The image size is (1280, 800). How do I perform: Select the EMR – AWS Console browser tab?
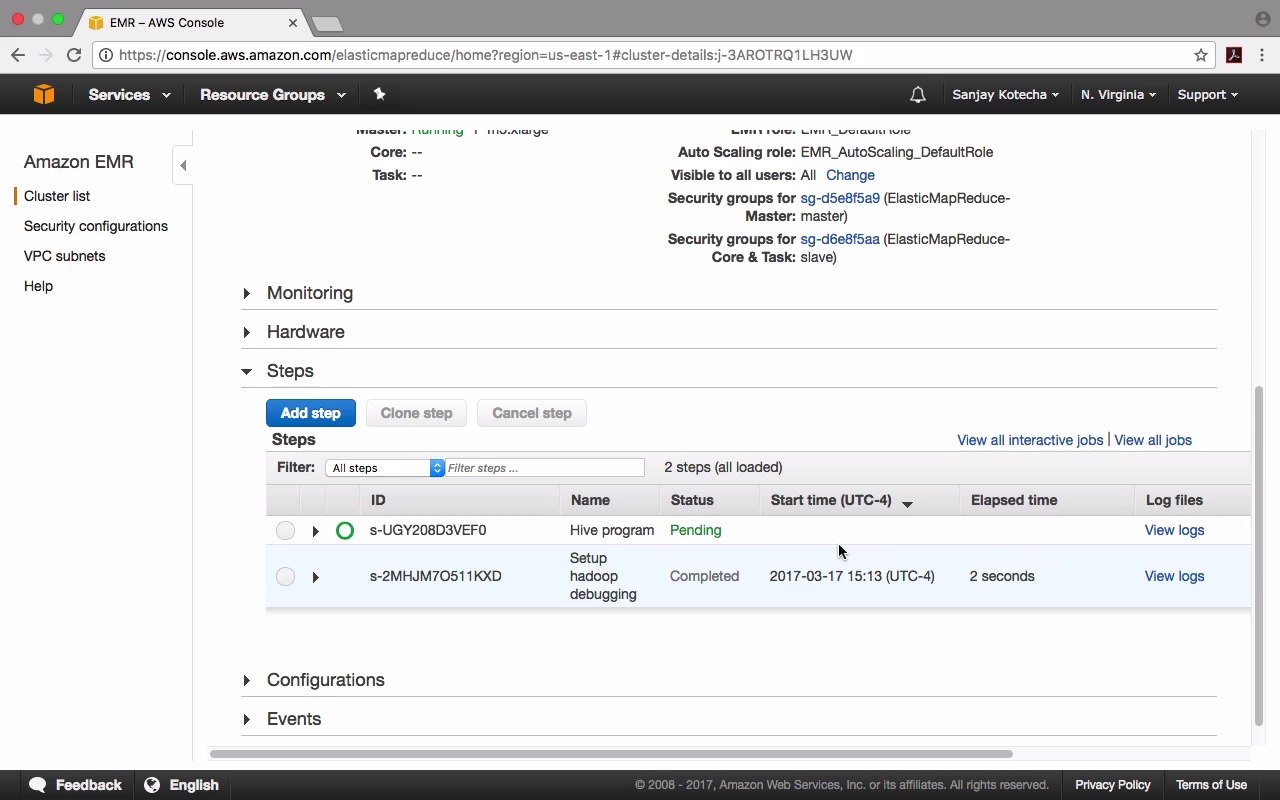click(x=192, y=22)
